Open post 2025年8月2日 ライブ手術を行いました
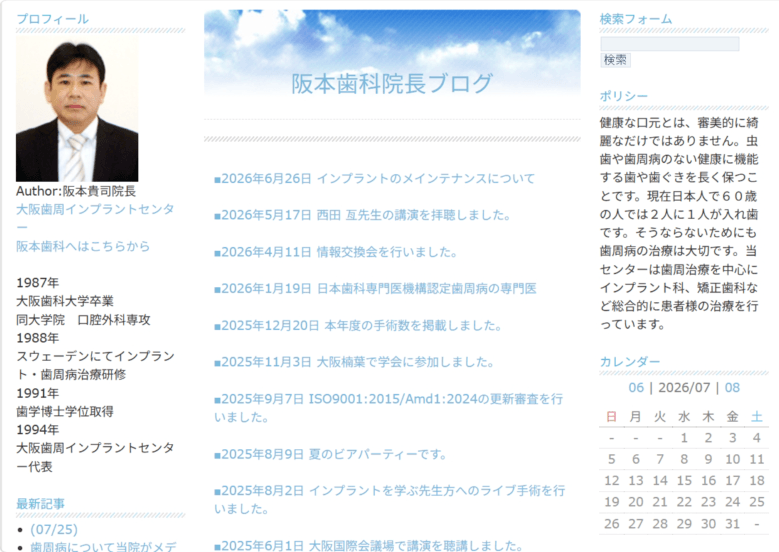 pos(390,499)
